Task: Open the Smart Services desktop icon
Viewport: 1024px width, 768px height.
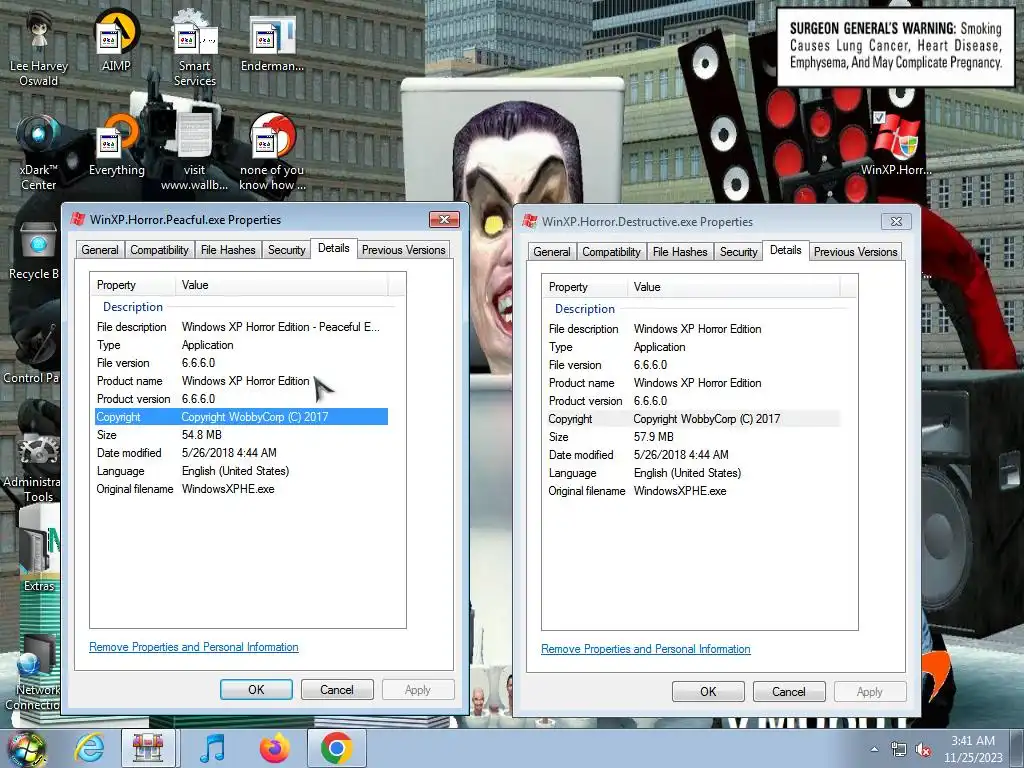Action: (194, 49)
